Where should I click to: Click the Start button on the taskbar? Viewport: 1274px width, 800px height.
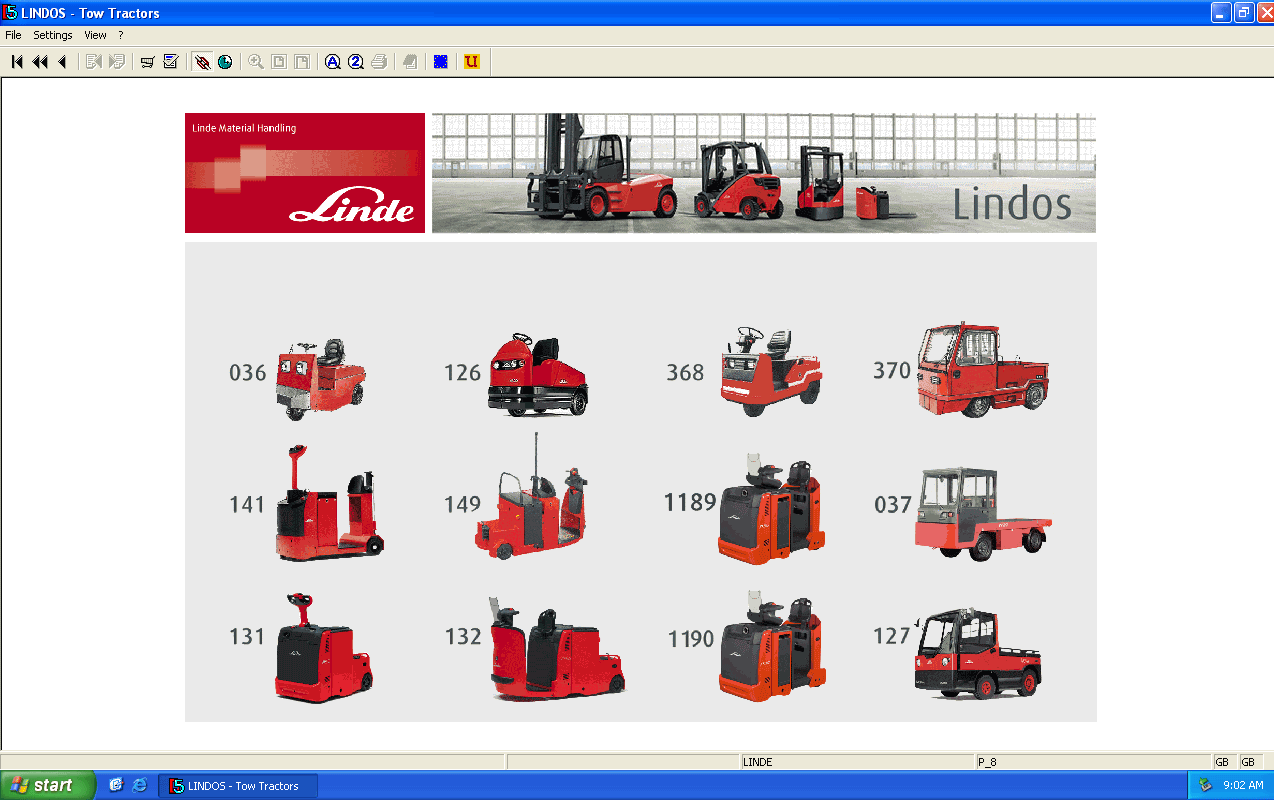45,785
